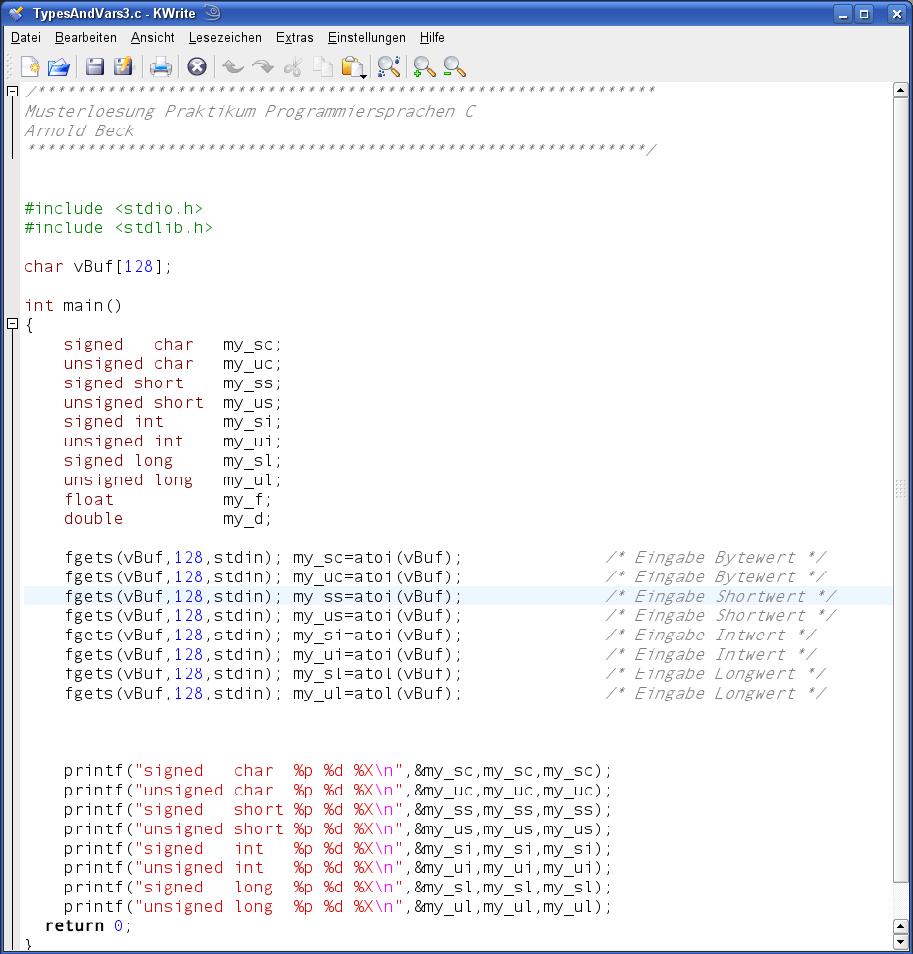Click the scrollbar down arrow at the bottom
The width and height of the screenshot is (913, 954).
pos(901,941)
